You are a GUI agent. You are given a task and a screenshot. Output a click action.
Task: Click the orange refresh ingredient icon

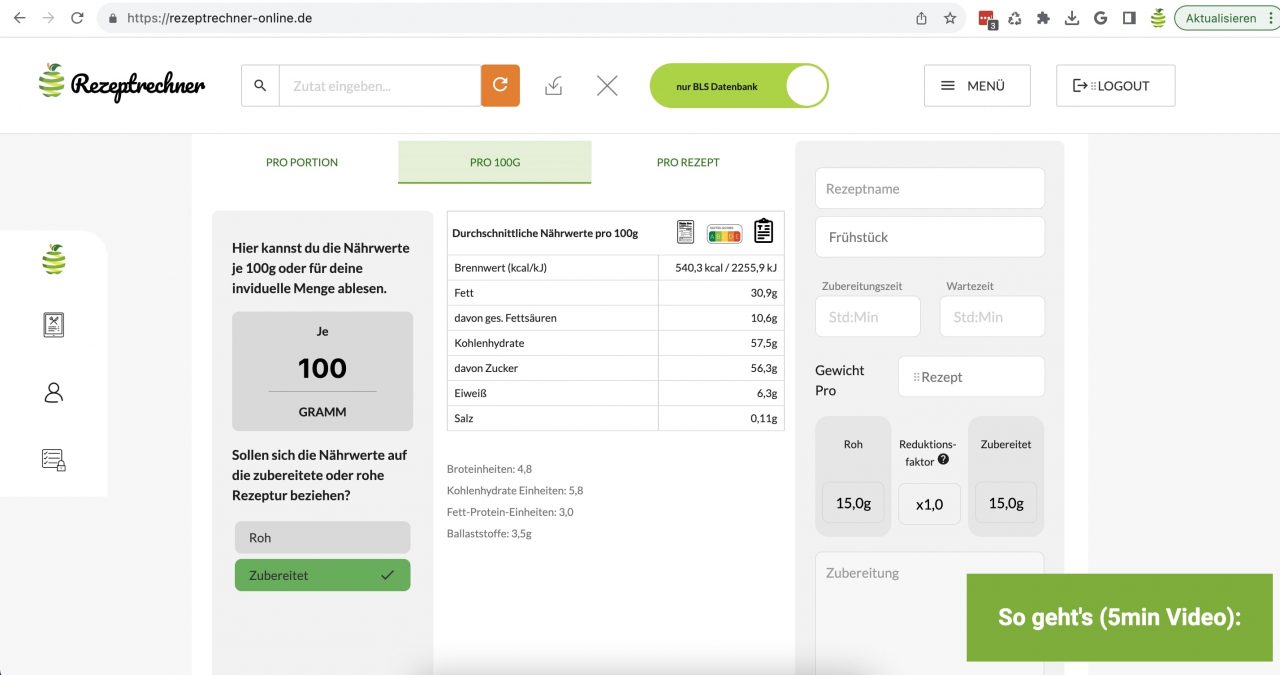500,85
